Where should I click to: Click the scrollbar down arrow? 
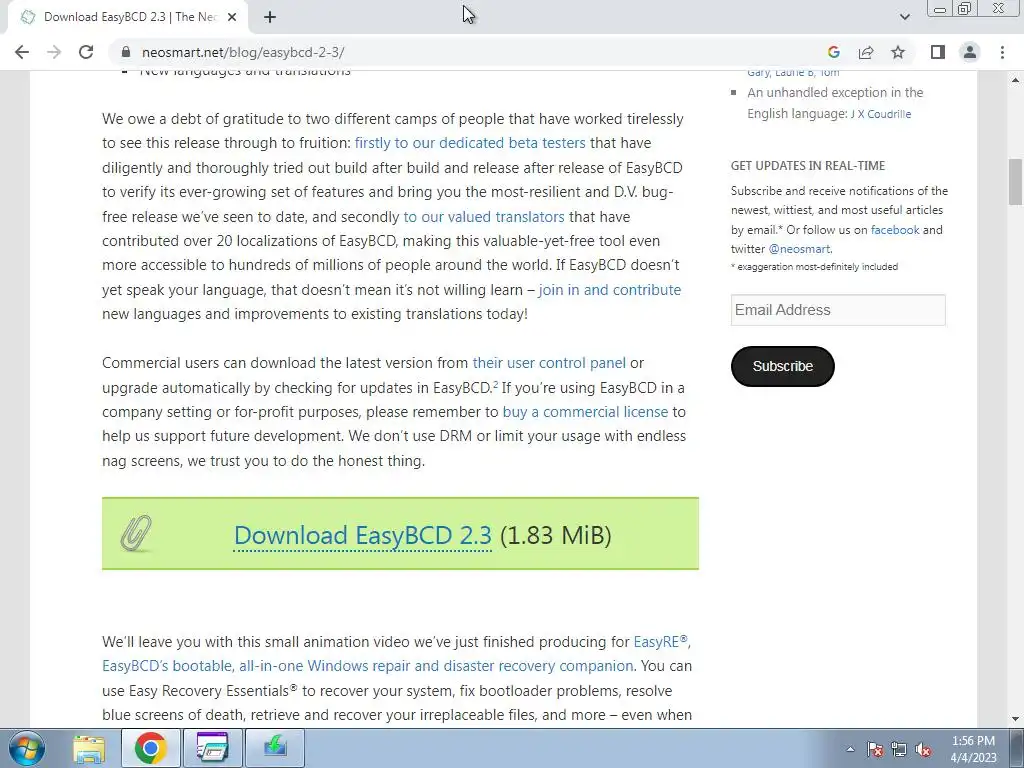click(x=1015, y=719)
